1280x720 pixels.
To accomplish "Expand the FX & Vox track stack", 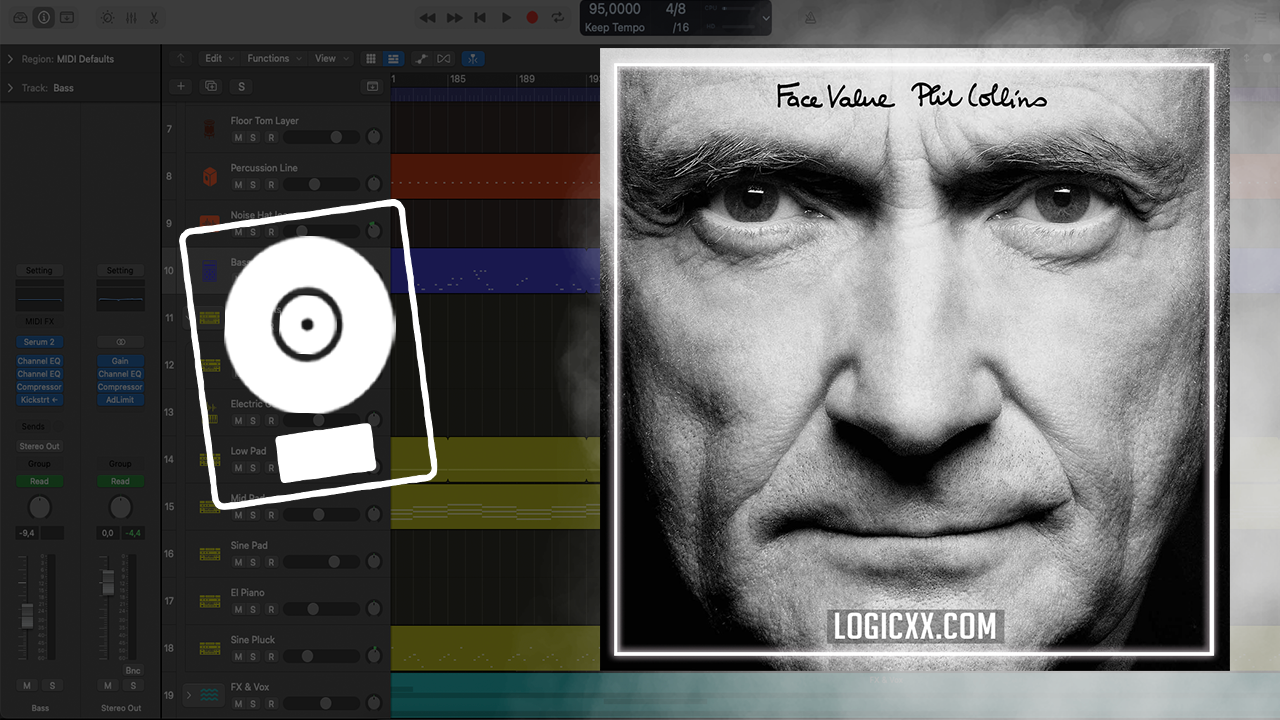I will 188,695.
